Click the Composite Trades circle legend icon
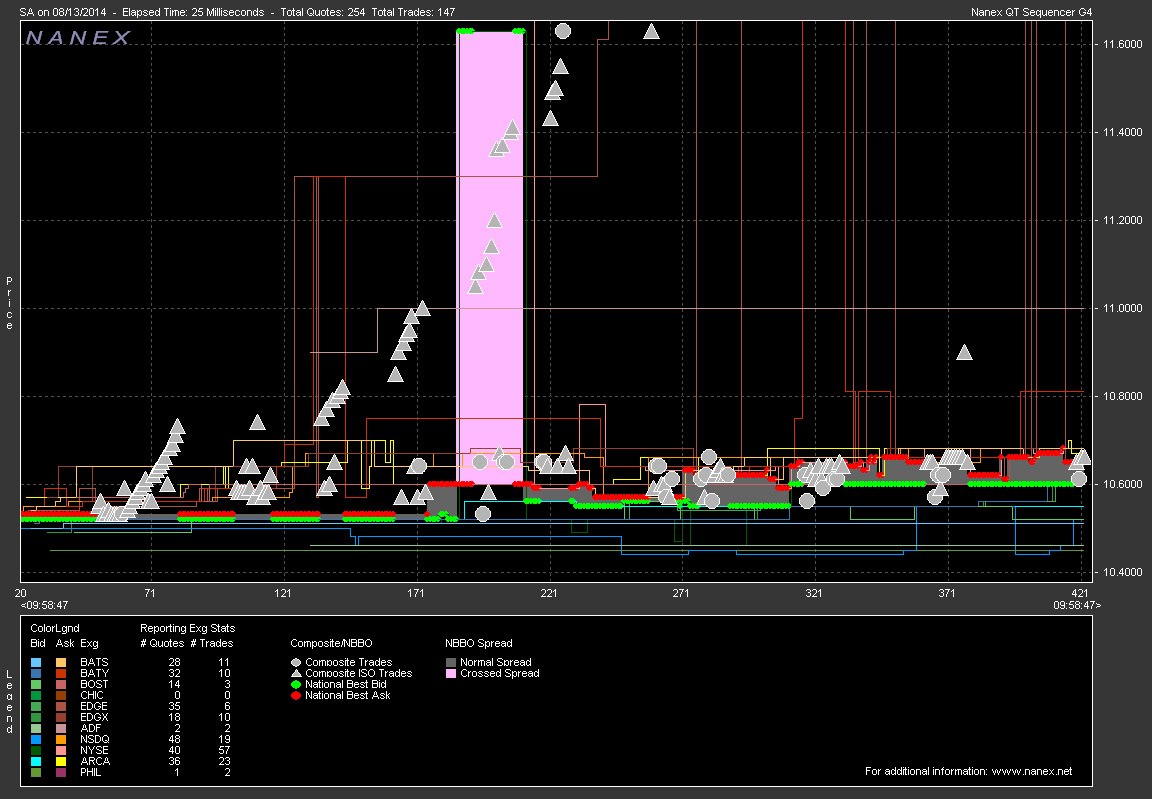Image resolution: width=1152 pixels, height=799 pixels. (296, 662)
